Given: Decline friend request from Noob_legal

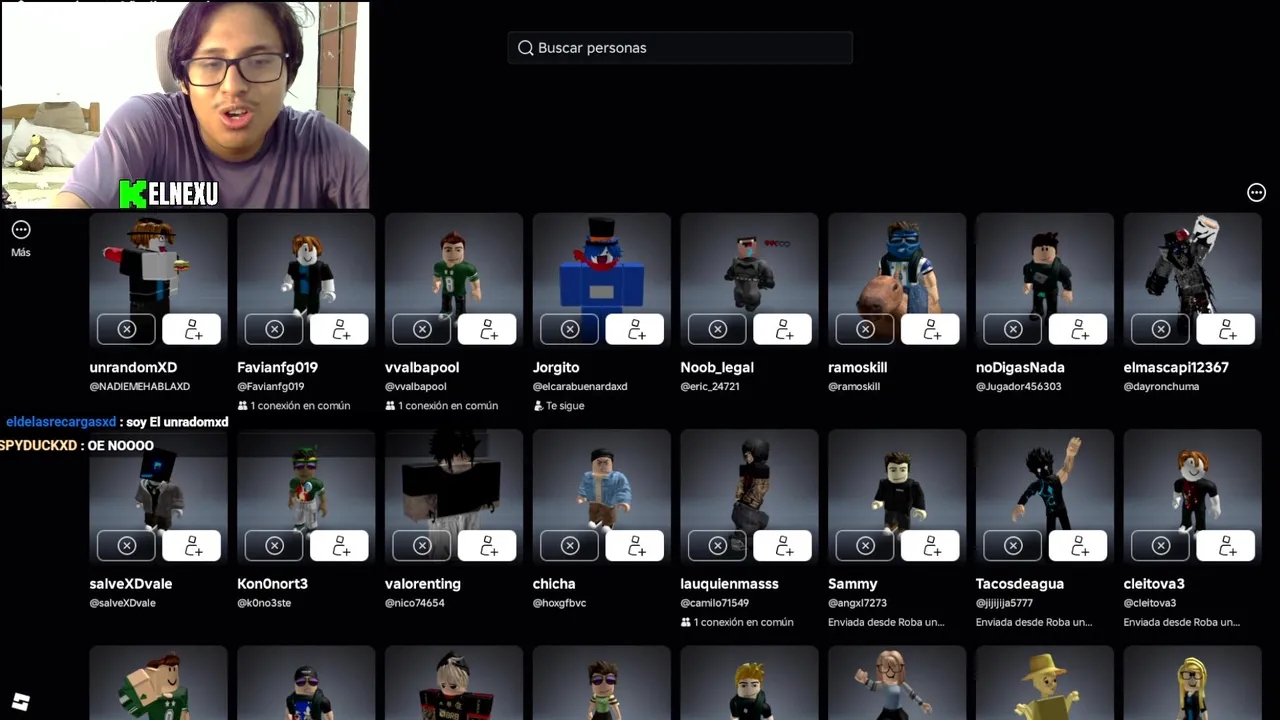Looking at the screenshot, I should [x=718, y=329].
